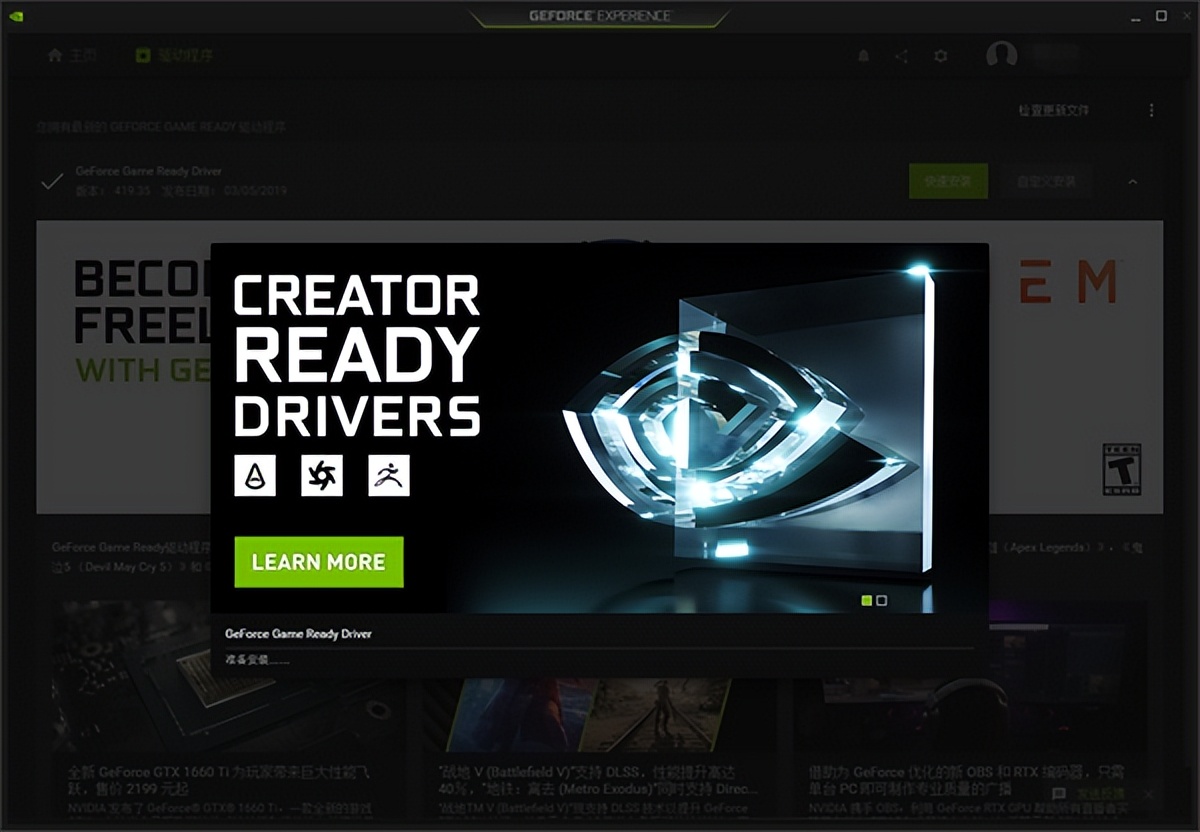The image size is (1200, 832).
Task: Open settings with the gear icon
Action: (940, 57)
